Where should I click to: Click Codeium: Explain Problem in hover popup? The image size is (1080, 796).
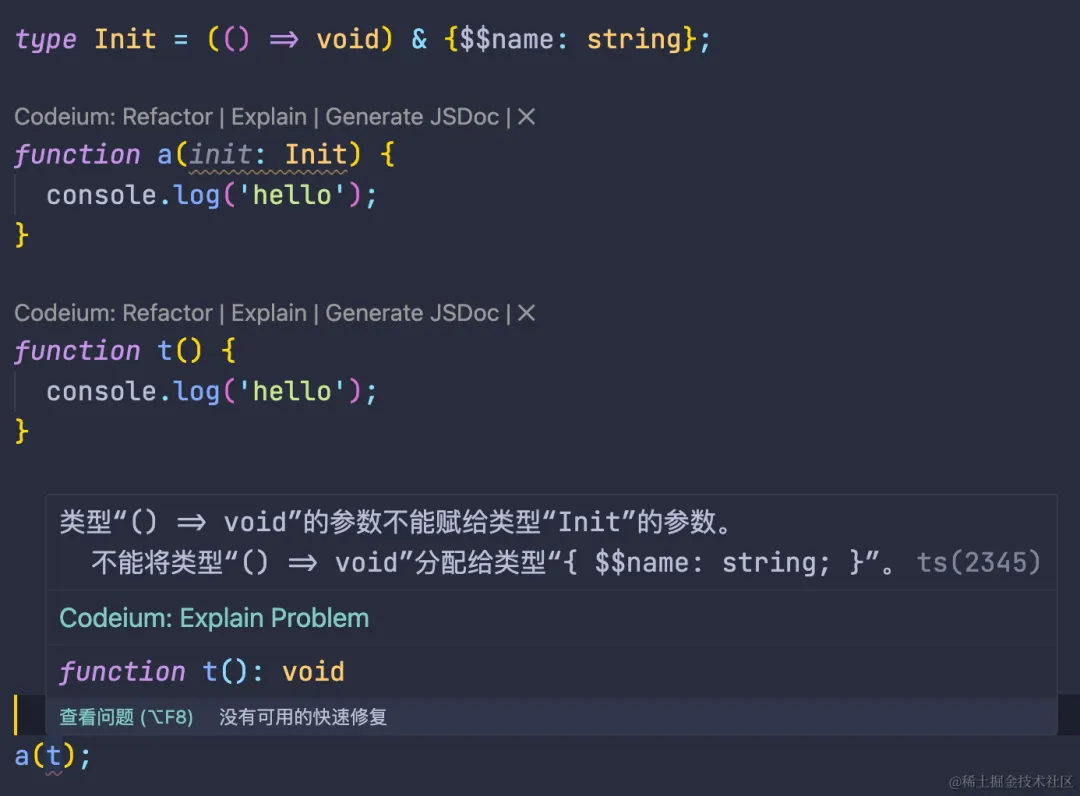(214, 618)
